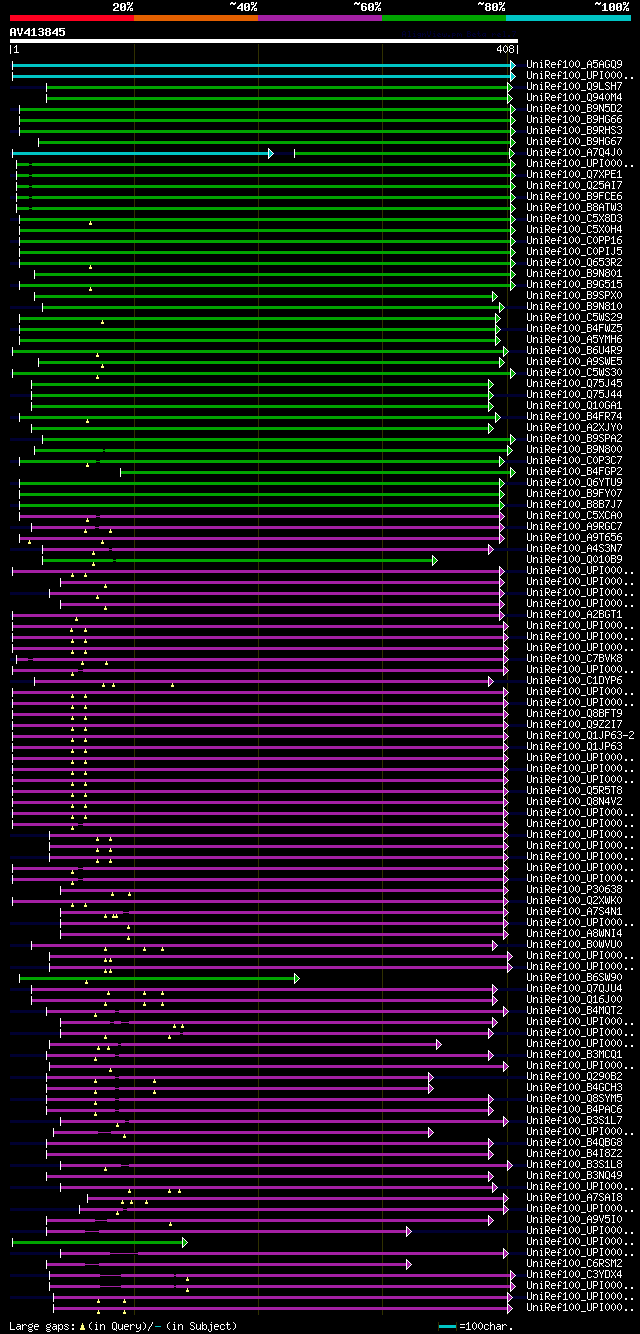
Task: Click the UniRef100_A2XJY0 label
Action: click(x=574, y=427)
